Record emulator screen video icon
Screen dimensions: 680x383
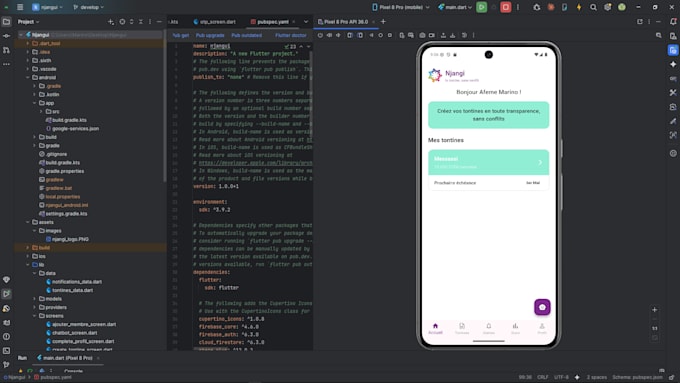[x=432, y=35]
